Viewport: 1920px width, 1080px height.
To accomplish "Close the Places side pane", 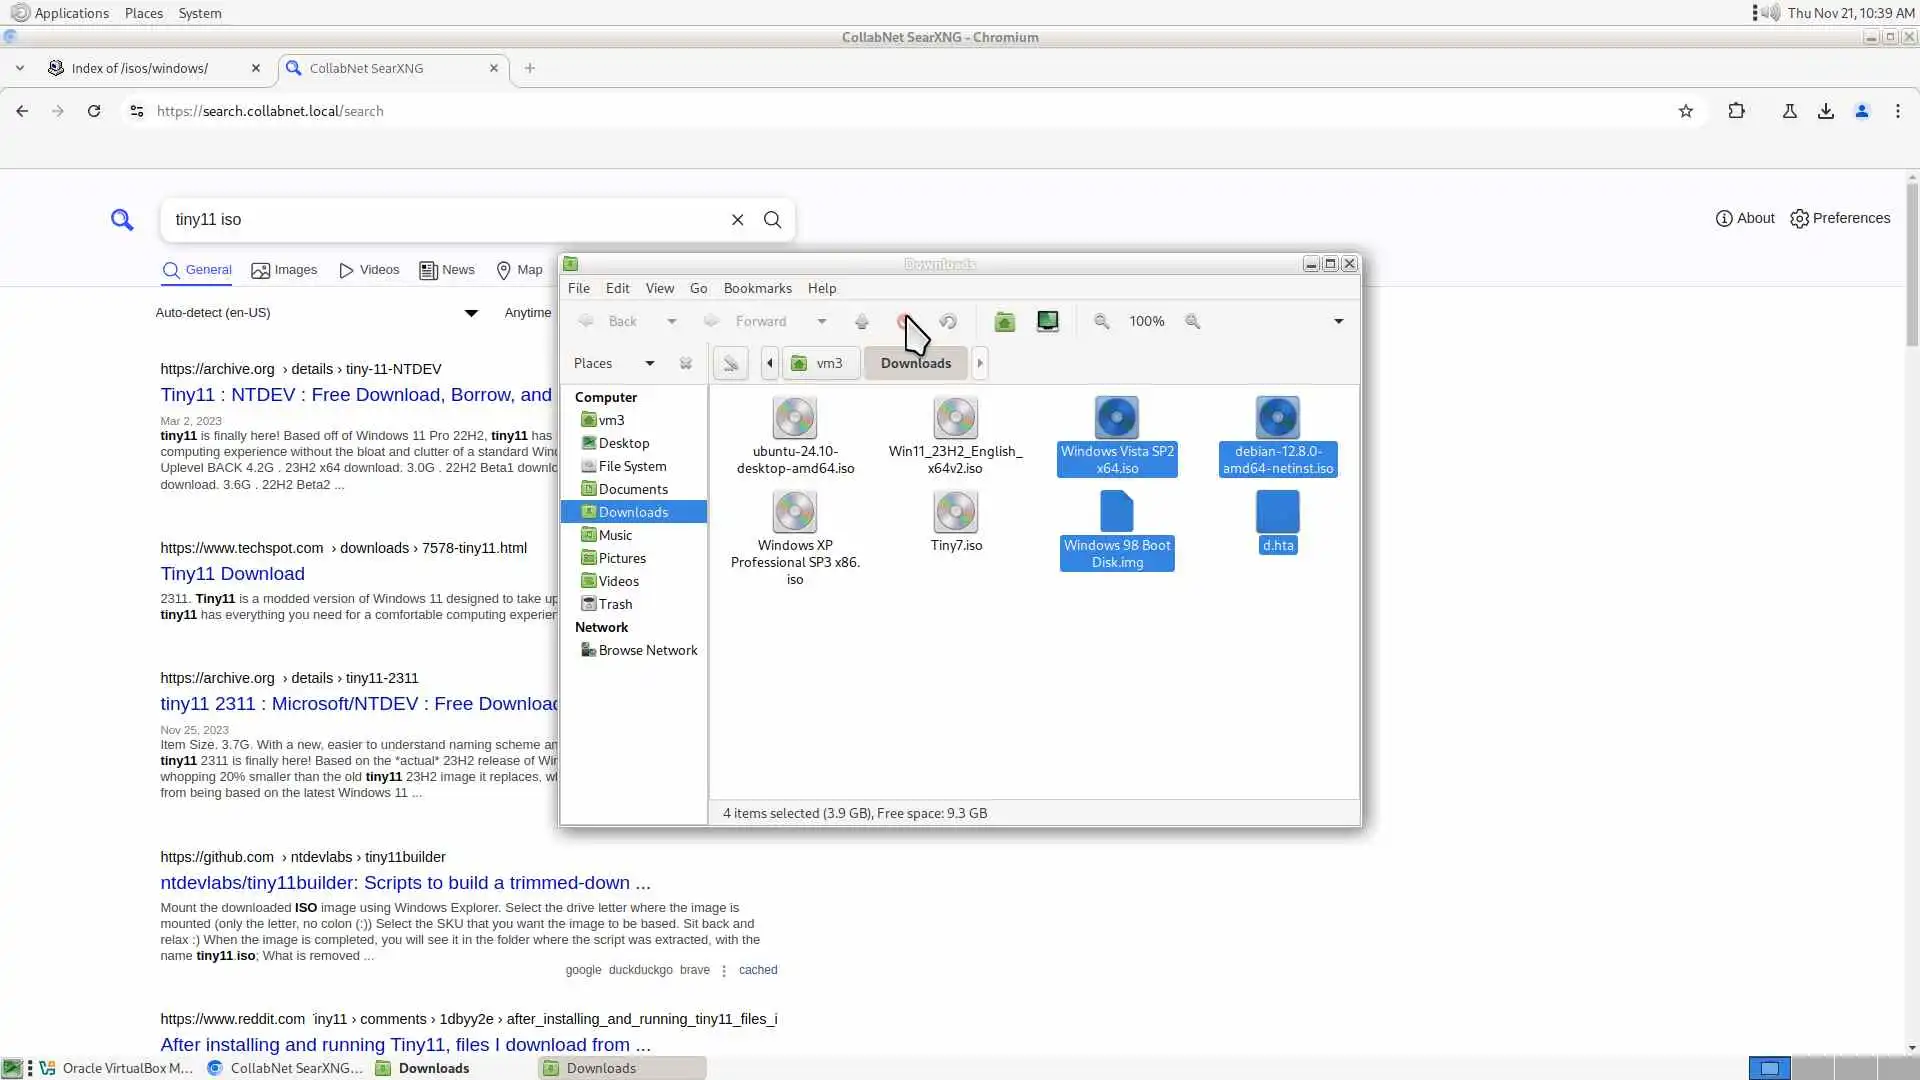I will (685, 363).
